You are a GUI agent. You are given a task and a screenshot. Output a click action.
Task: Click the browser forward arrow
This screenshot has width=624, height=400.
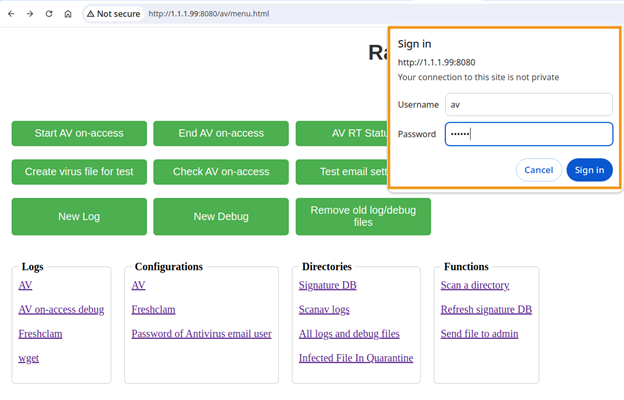[x=30, y=14]
